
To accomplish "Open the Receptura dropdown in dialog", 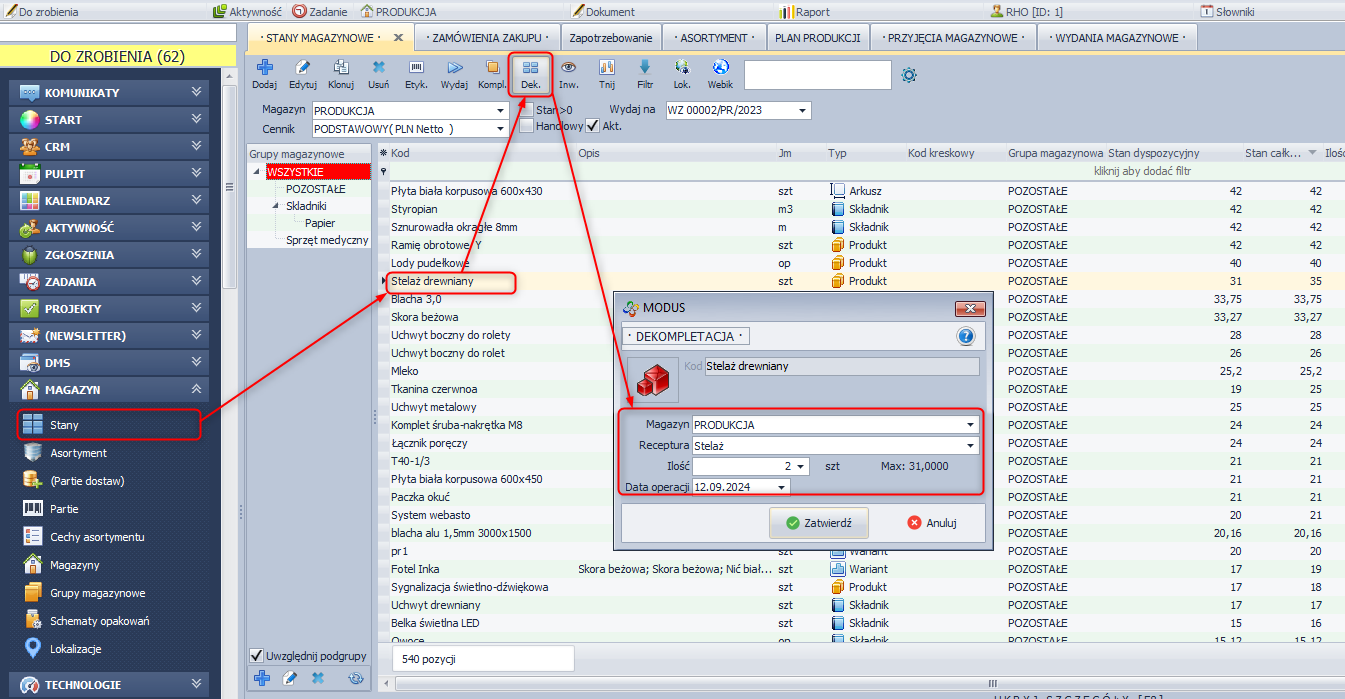I will [969, 445].
